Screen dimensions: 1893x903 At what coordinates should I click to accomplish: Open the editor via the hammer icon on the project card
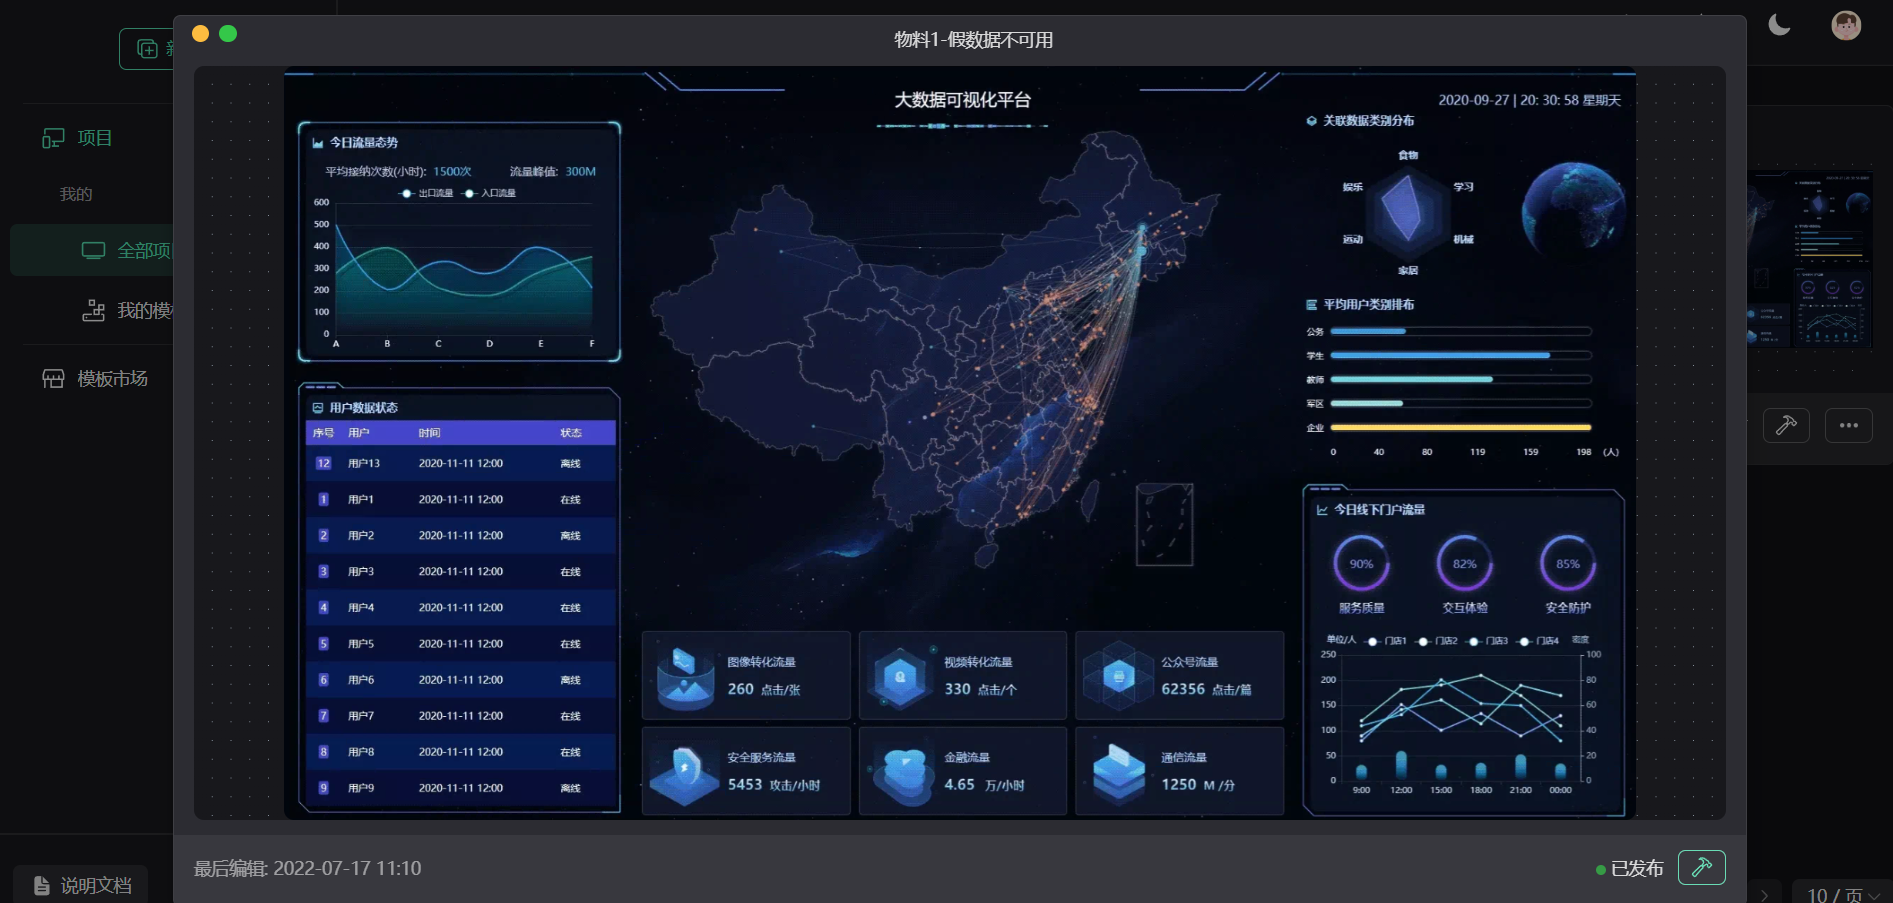[1786, 425]
